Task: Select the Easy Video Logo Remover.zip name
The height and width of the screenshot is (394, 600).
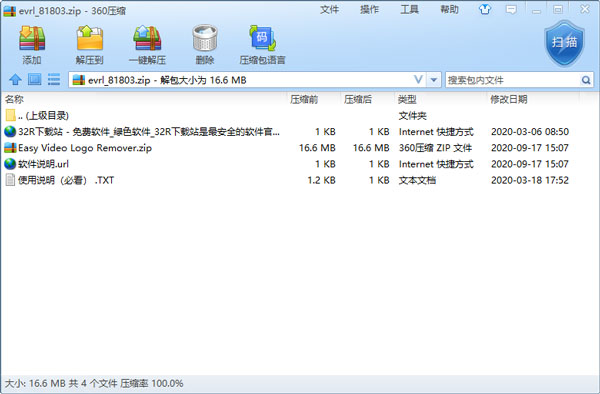Action: [85, 148]
